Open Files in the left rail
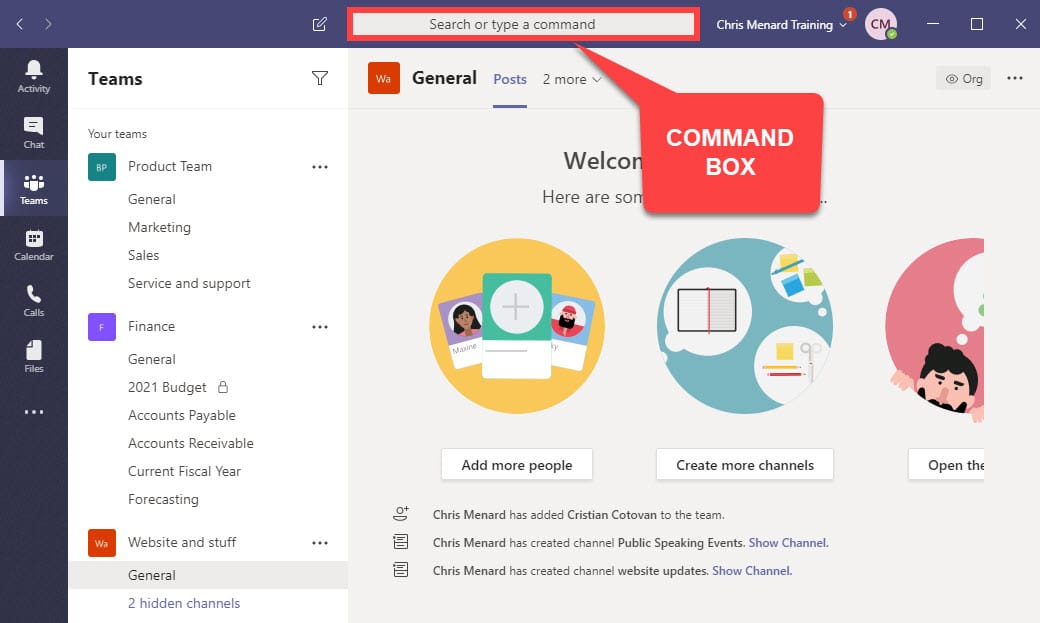Image resolution: width=1040 pixels, height=623 pixels. pyautogui.click(x=34, y=356)
